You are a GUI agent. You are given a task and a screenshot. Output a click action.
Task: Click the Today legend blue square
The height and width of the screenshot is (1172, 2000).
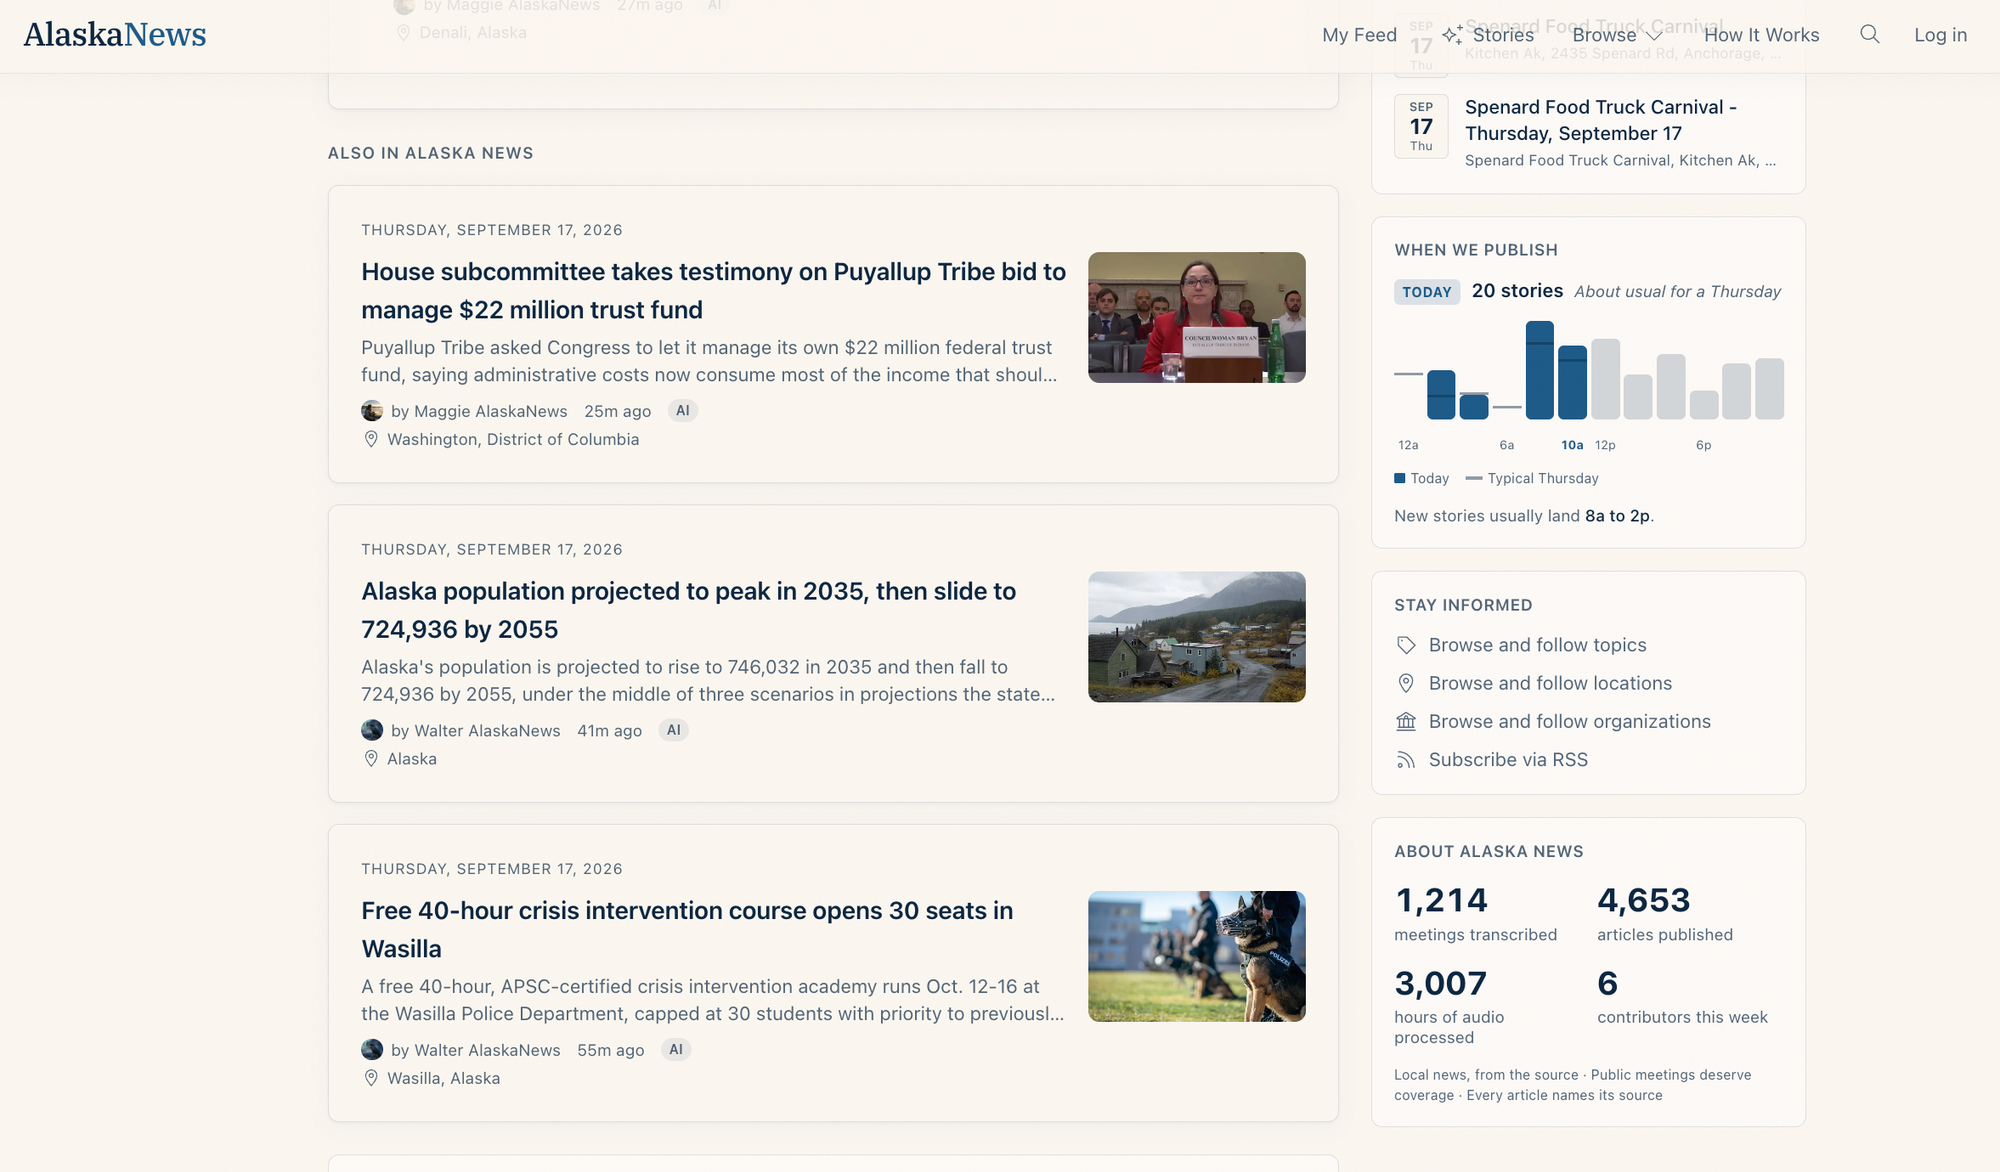1400,478
